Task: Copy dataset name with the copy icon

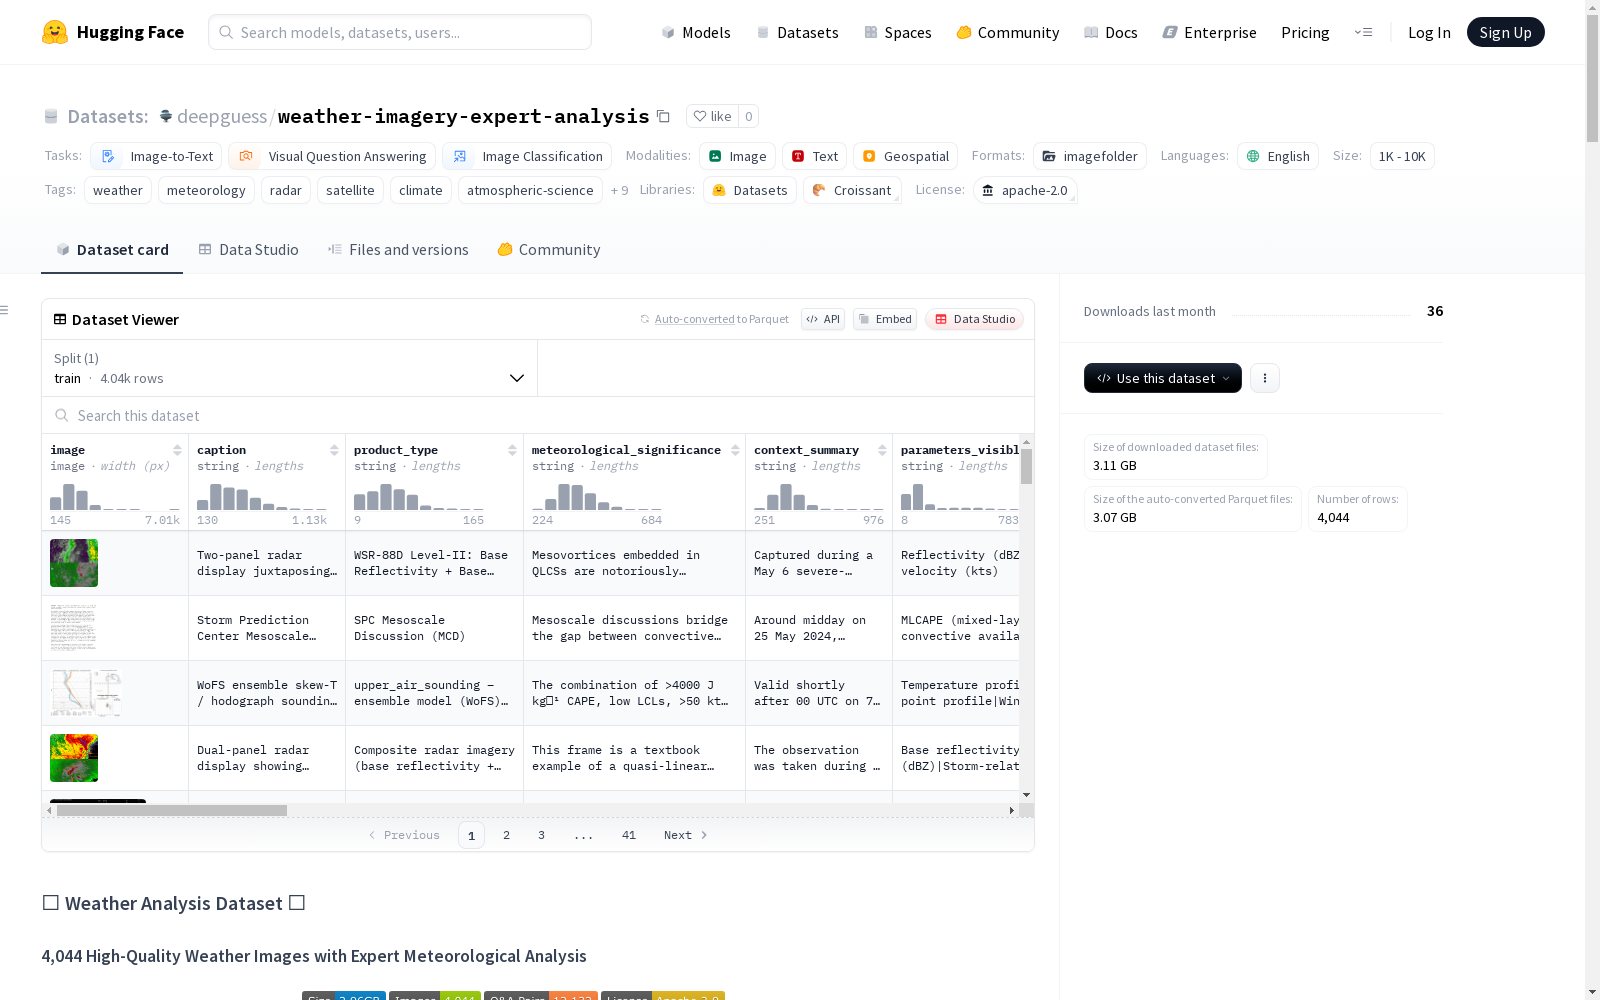Action: [663, 116]
